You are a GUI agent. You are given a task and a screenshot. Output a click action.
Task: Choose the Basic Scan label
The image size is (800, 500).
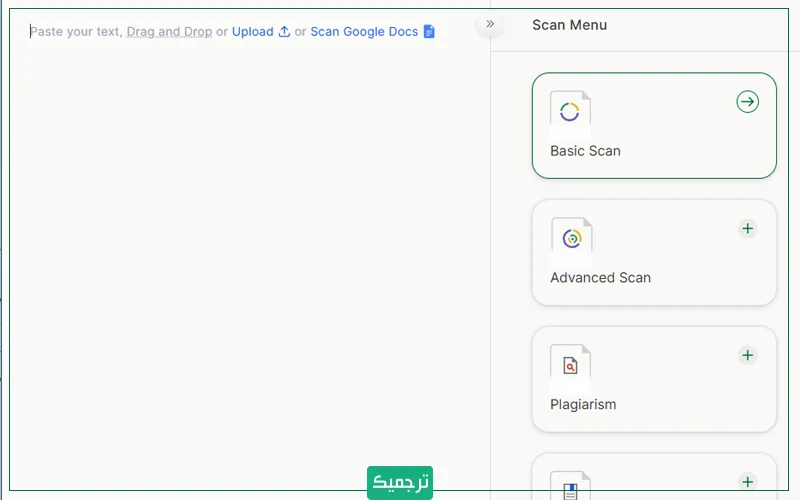[585, 151]
